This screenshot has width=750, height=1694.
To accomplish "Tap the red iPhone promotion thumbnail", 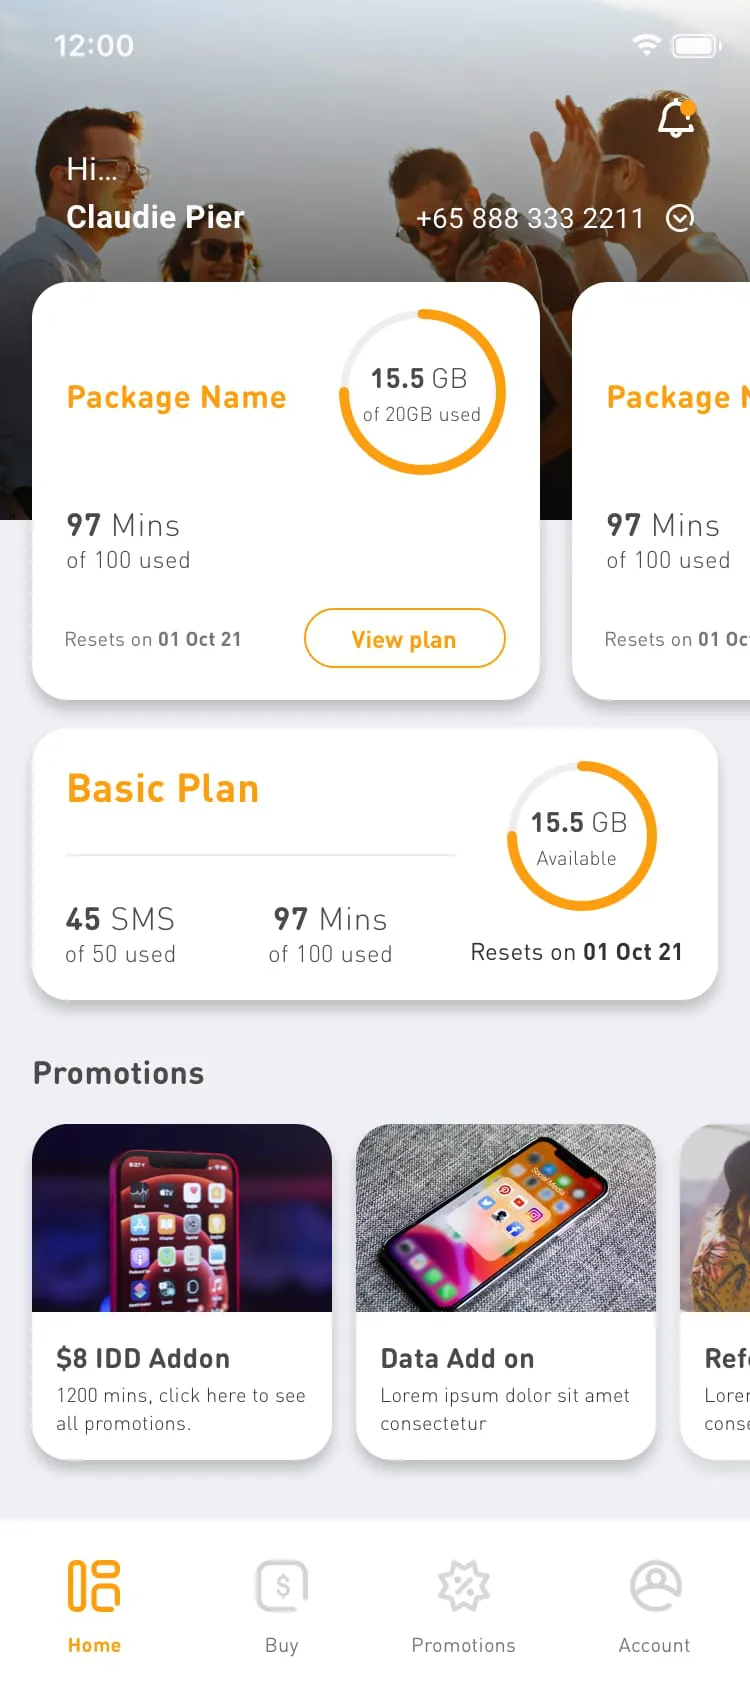I will click(182, 1218).
